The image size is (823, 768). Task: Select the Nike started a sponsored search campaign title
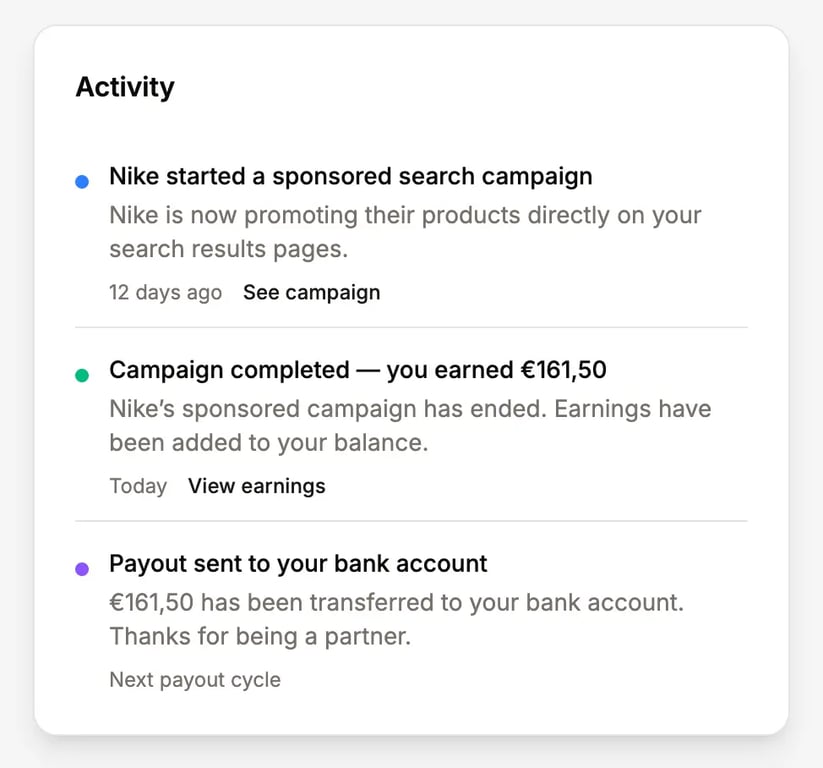coord(350,177)
